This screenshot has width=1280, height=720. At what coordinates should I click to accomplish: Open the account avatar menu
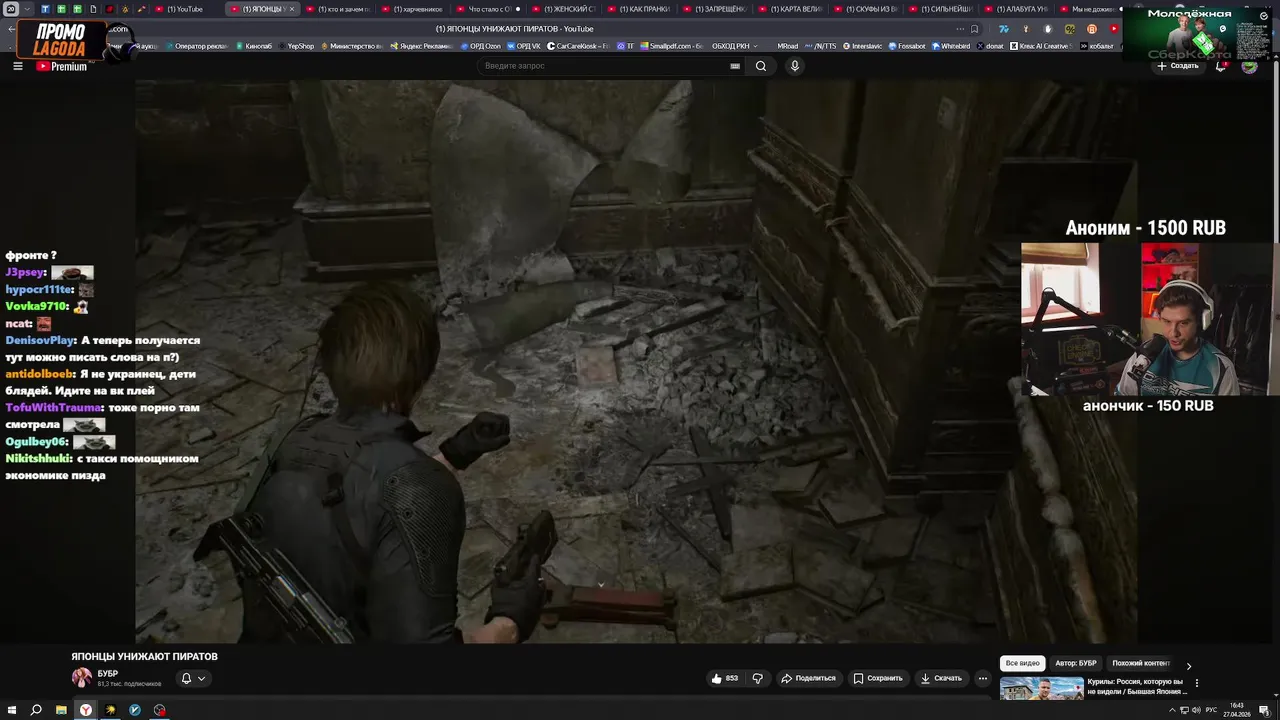point(1249,66)
